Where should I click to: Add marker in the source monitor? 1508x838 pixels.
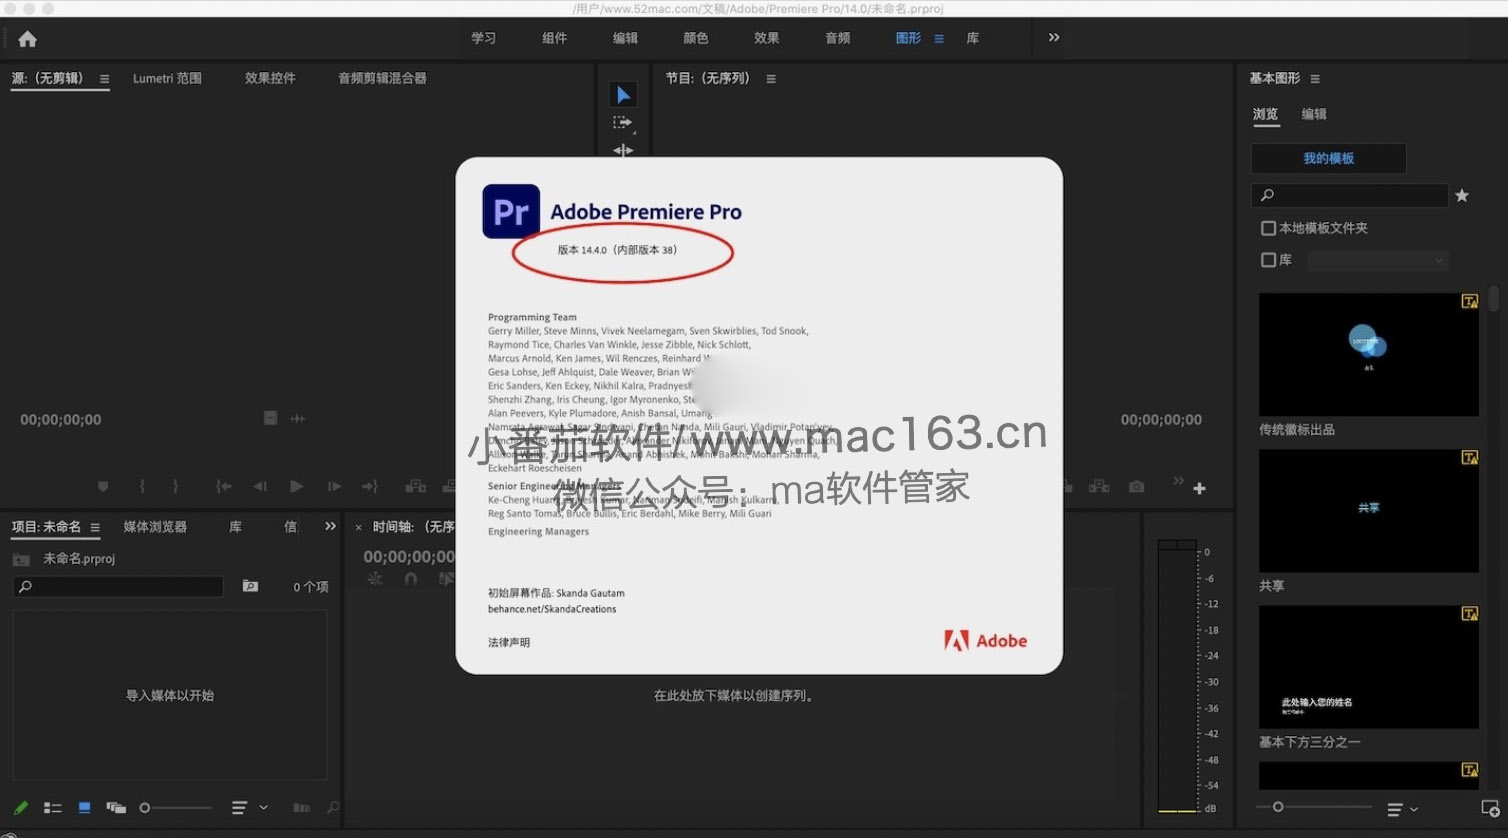[x=103, y=486]
